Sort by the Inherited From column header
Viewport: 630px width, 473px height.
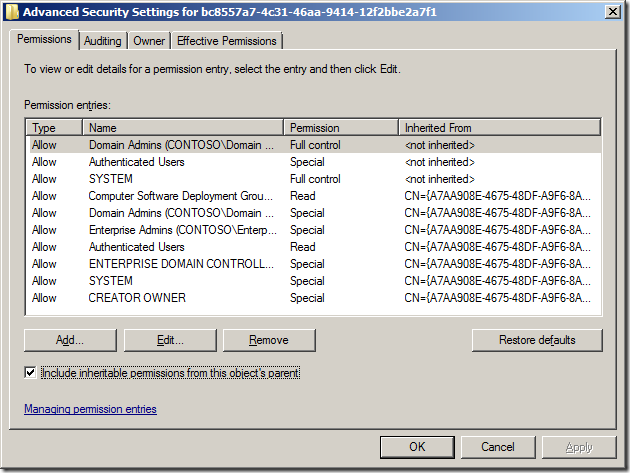tap(498, 128)
